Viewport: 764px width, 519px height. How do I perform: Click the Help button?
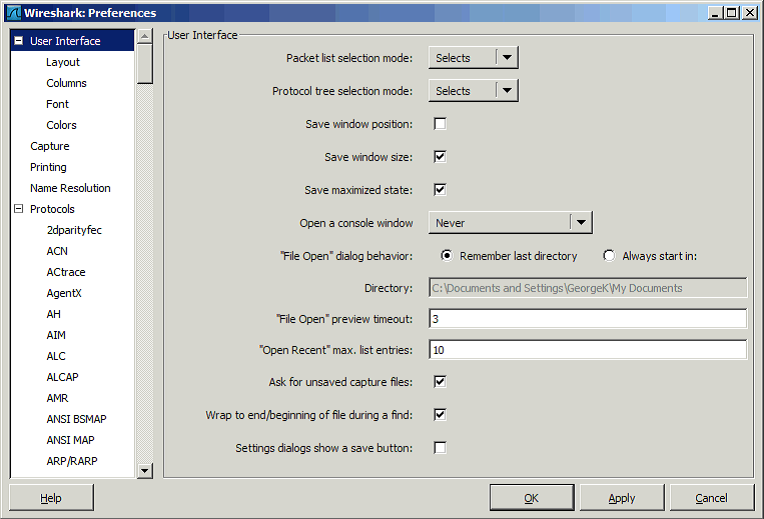[51, 498]
